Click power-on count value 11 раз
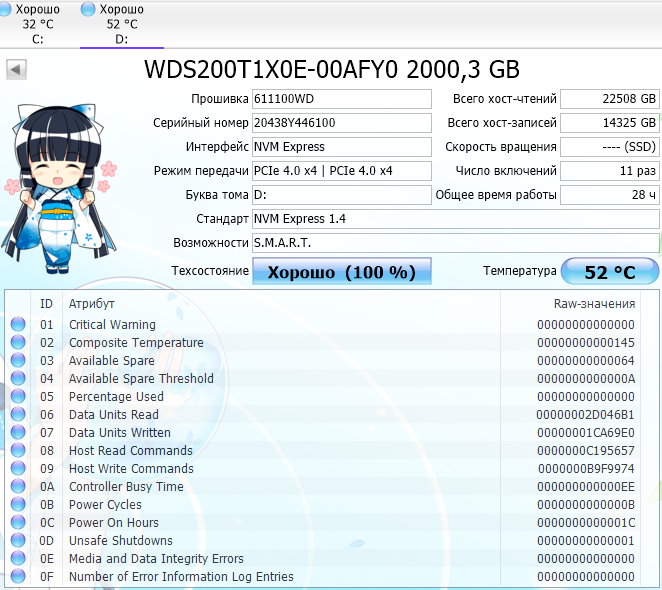Image resolution: width=662 pixels, height=590 pixels. 610,171
